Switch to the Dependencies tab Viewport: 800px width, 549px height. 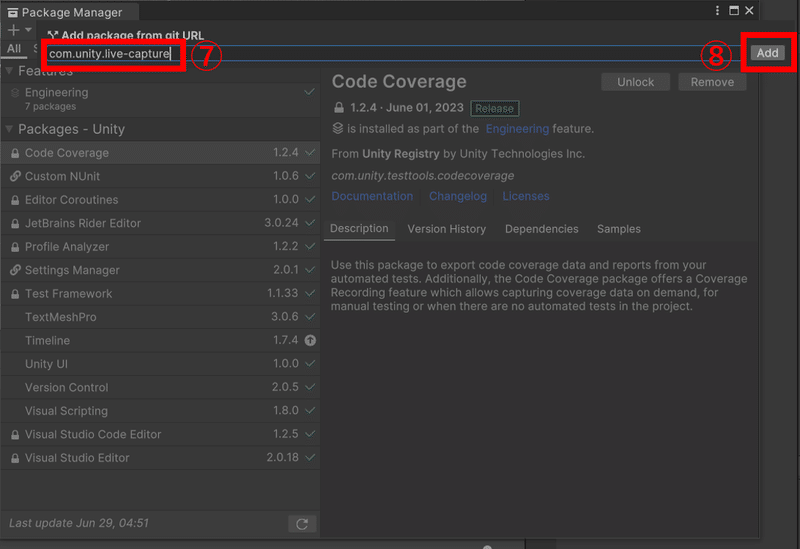[x=541, y=229]
